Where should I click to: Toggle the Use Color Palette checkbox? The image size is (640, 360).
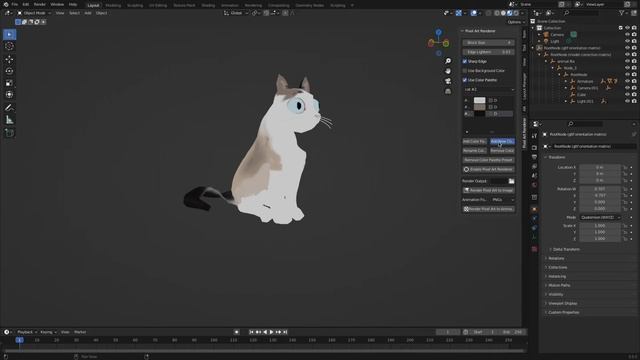coord(465,80)
